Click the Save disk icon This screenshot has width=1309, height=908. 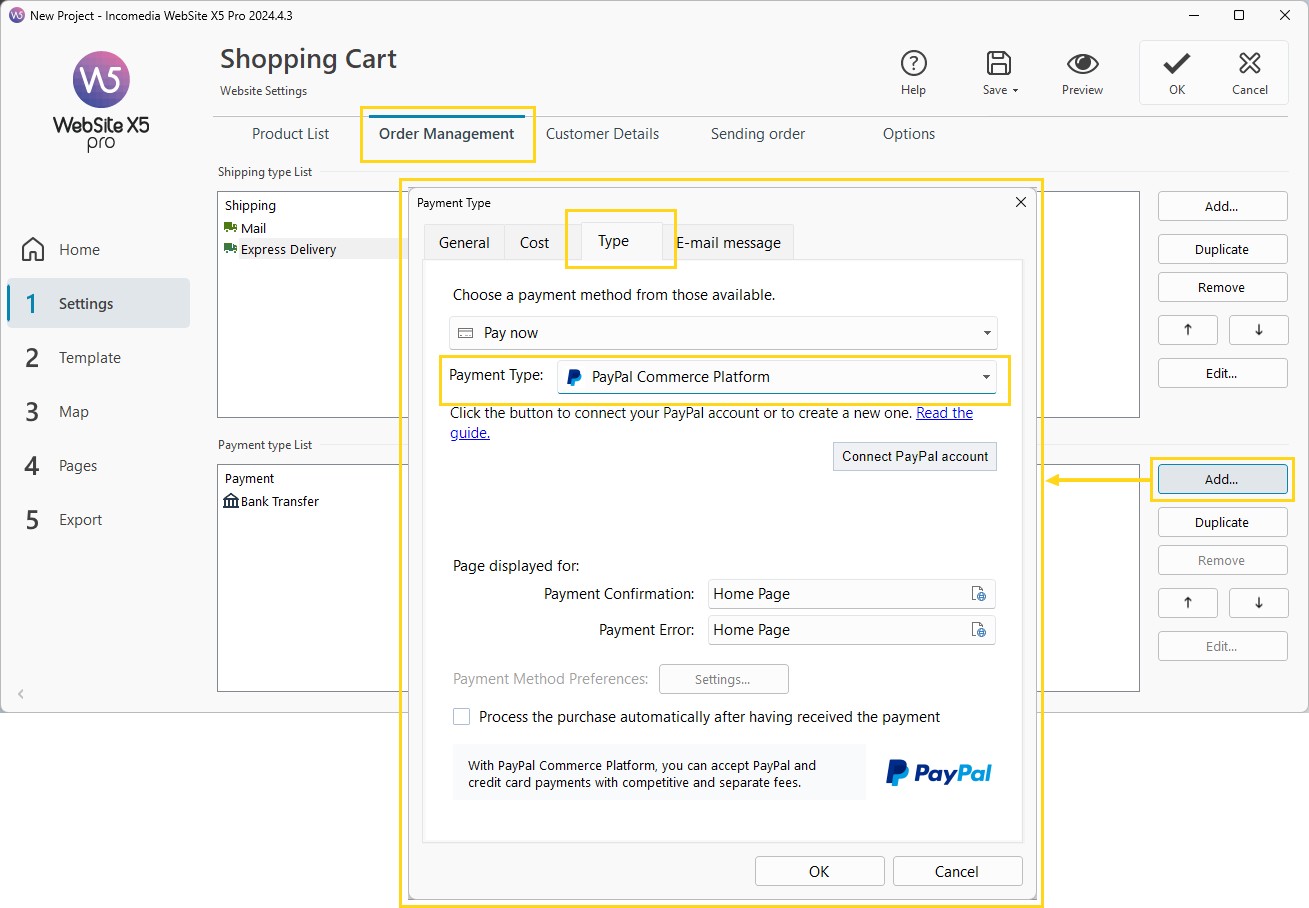(x=998, y=64)
